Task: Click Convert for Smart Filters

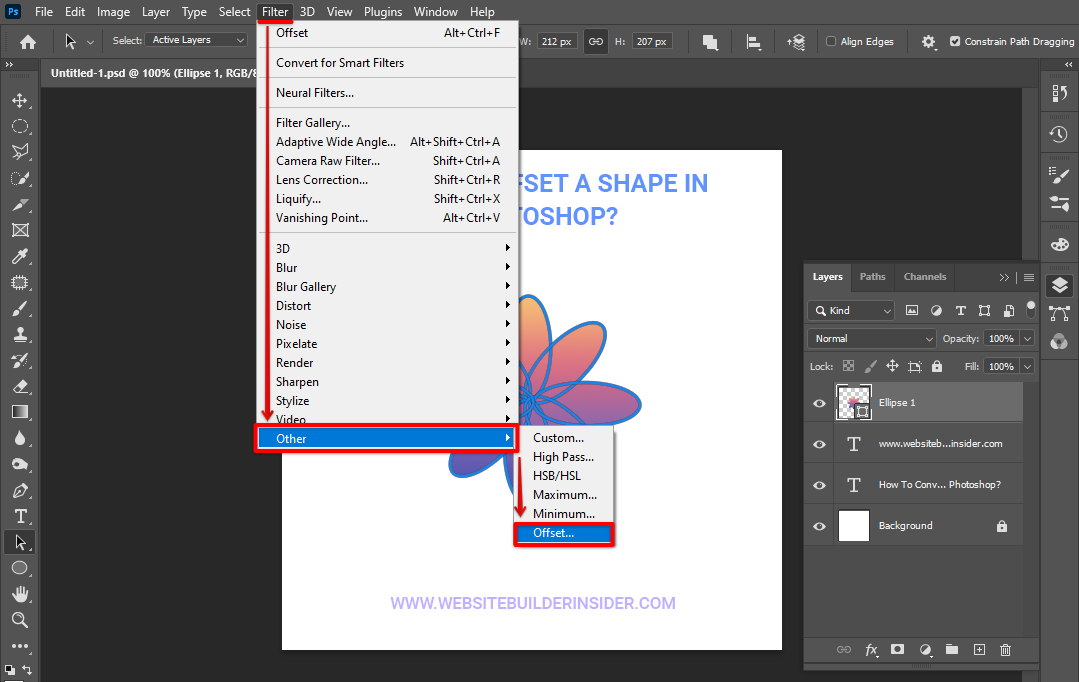Action: 340,63
